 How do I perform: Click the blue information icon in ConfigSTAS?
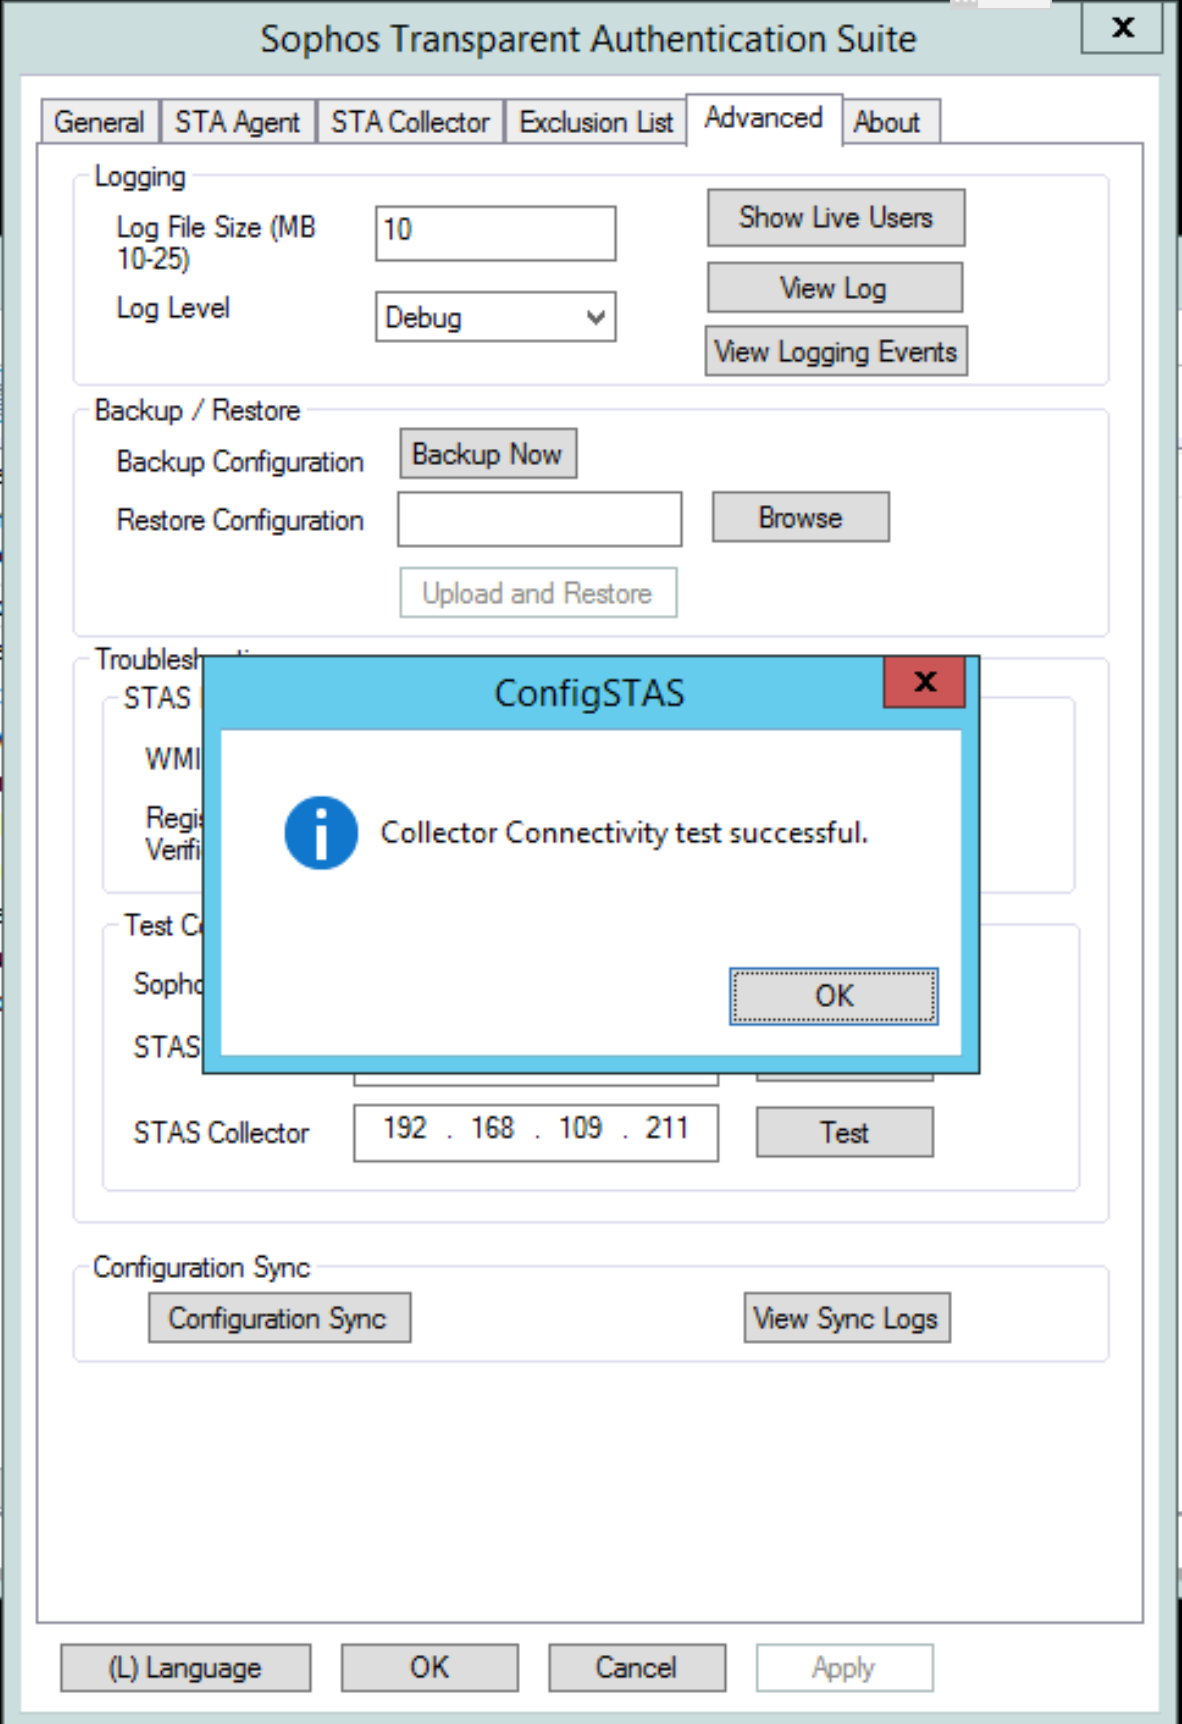tap(321, 833)
